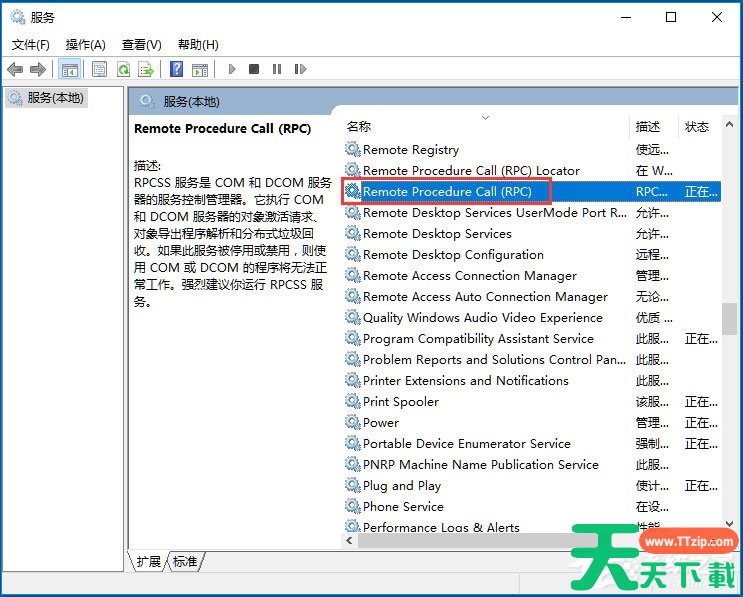Click the Forward arrow toolbar icon
Screen dimensions: 743x597
[38, 69]
